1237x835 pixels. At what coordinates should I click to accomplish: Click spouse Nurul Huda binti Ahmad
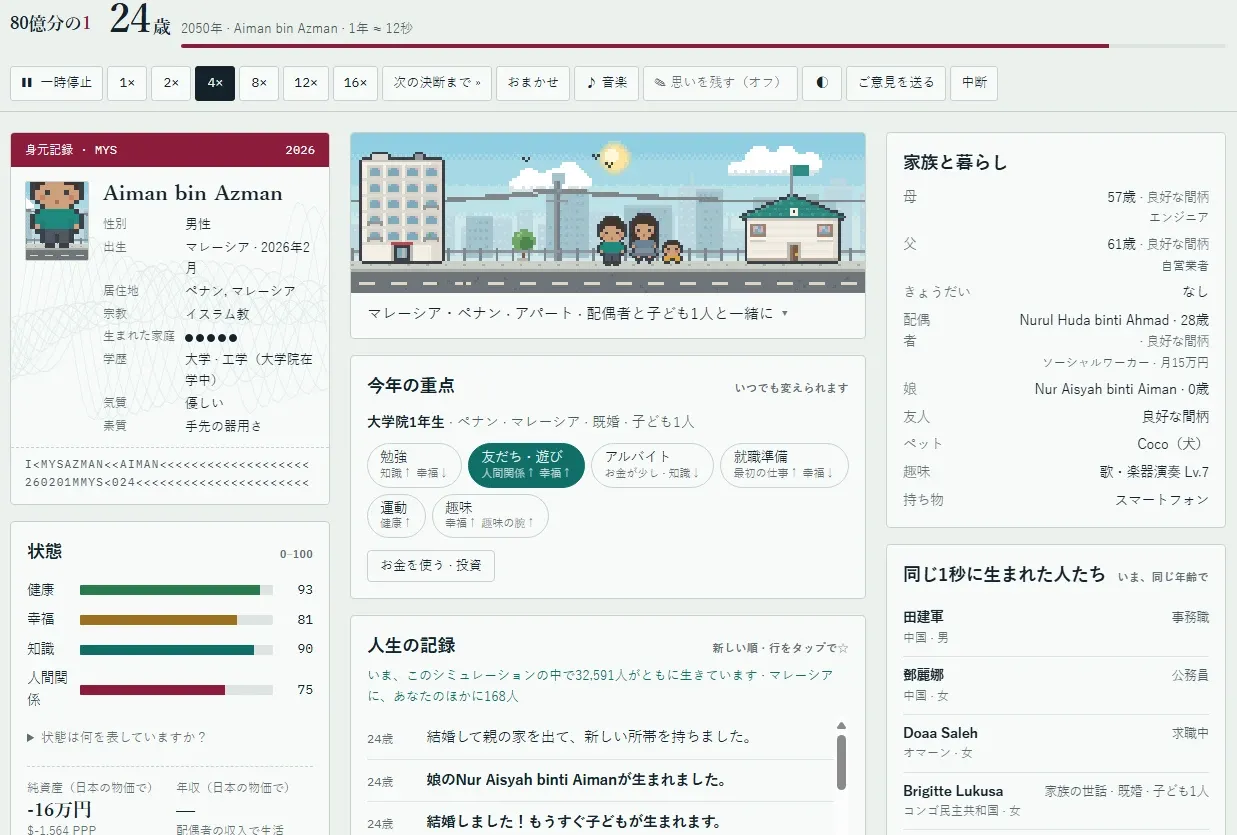(1114, 320)
